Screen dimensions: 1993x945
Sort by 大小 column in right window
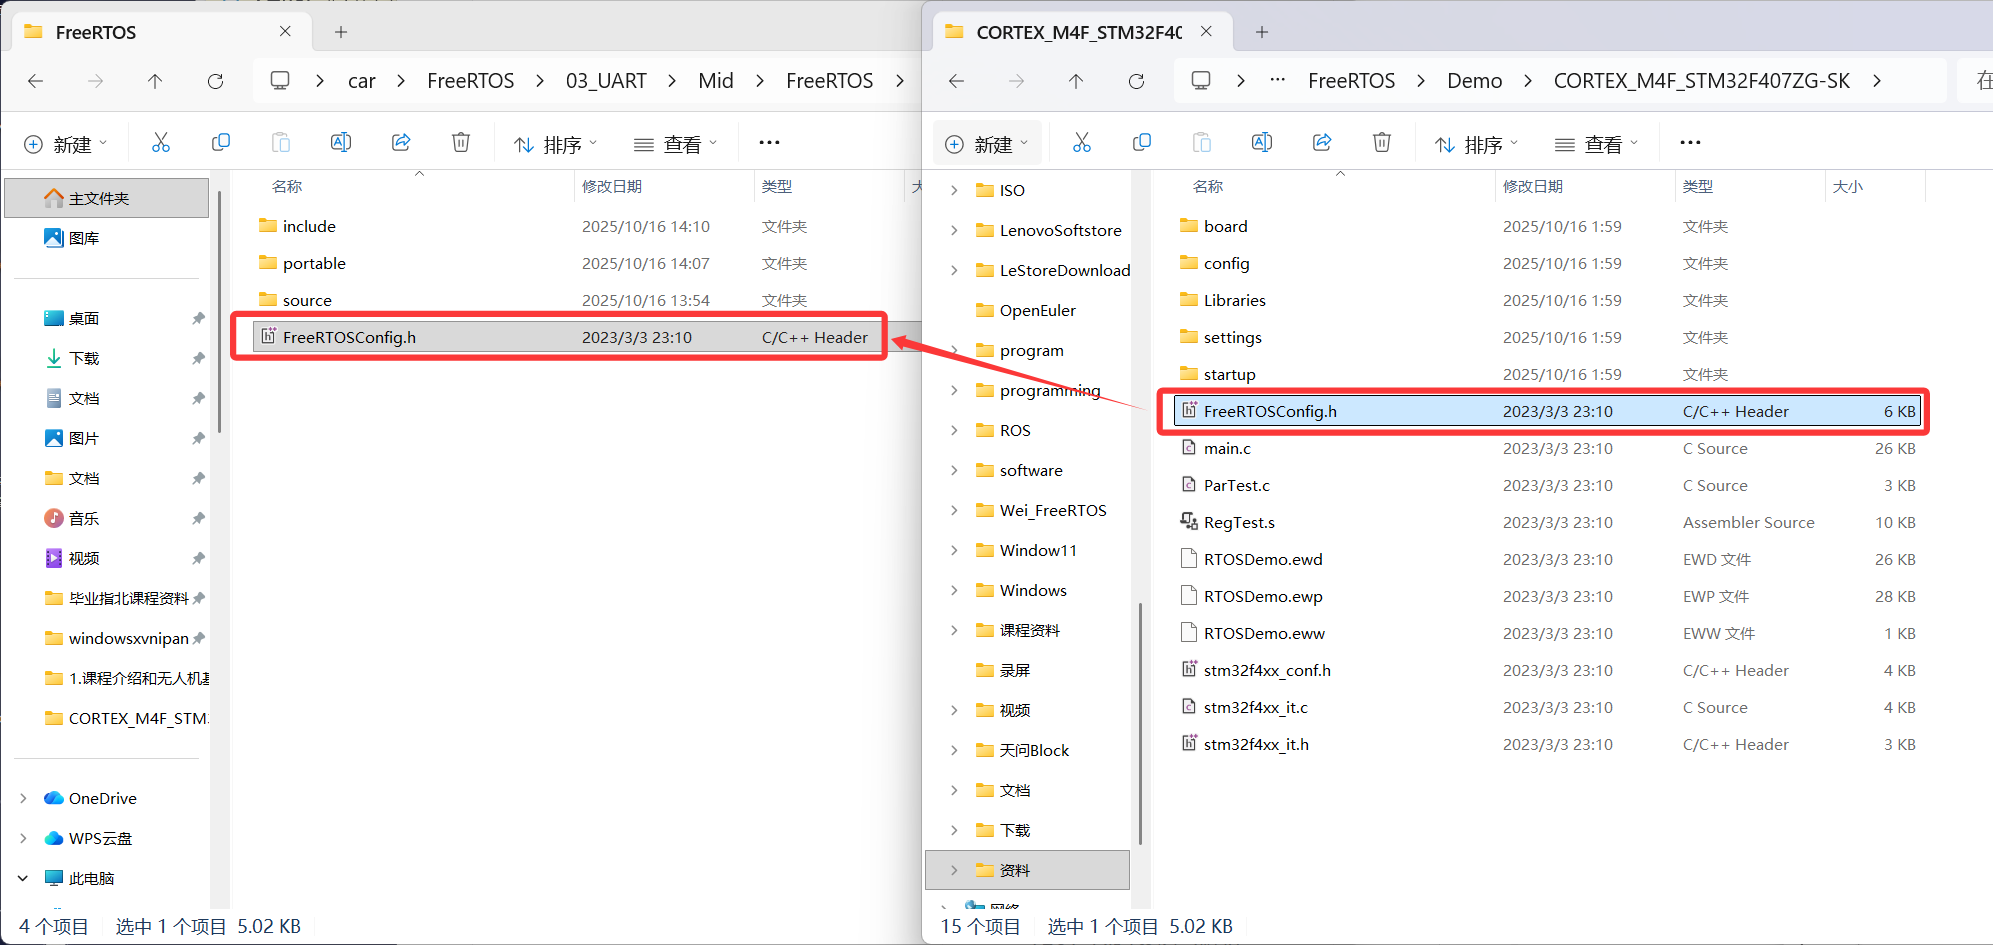[1847, 186]
